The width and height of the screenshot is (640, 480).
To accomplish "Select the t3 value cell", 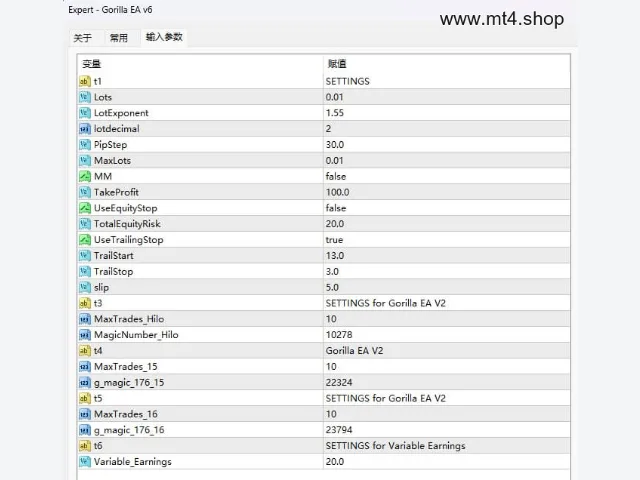I will pos(447,303).
